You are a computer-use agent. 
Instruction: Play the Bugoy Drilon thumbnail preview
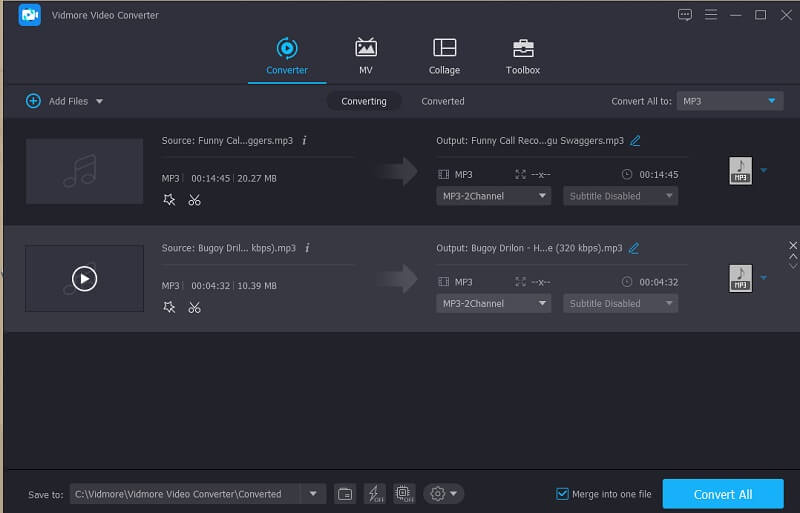[84, 278]
